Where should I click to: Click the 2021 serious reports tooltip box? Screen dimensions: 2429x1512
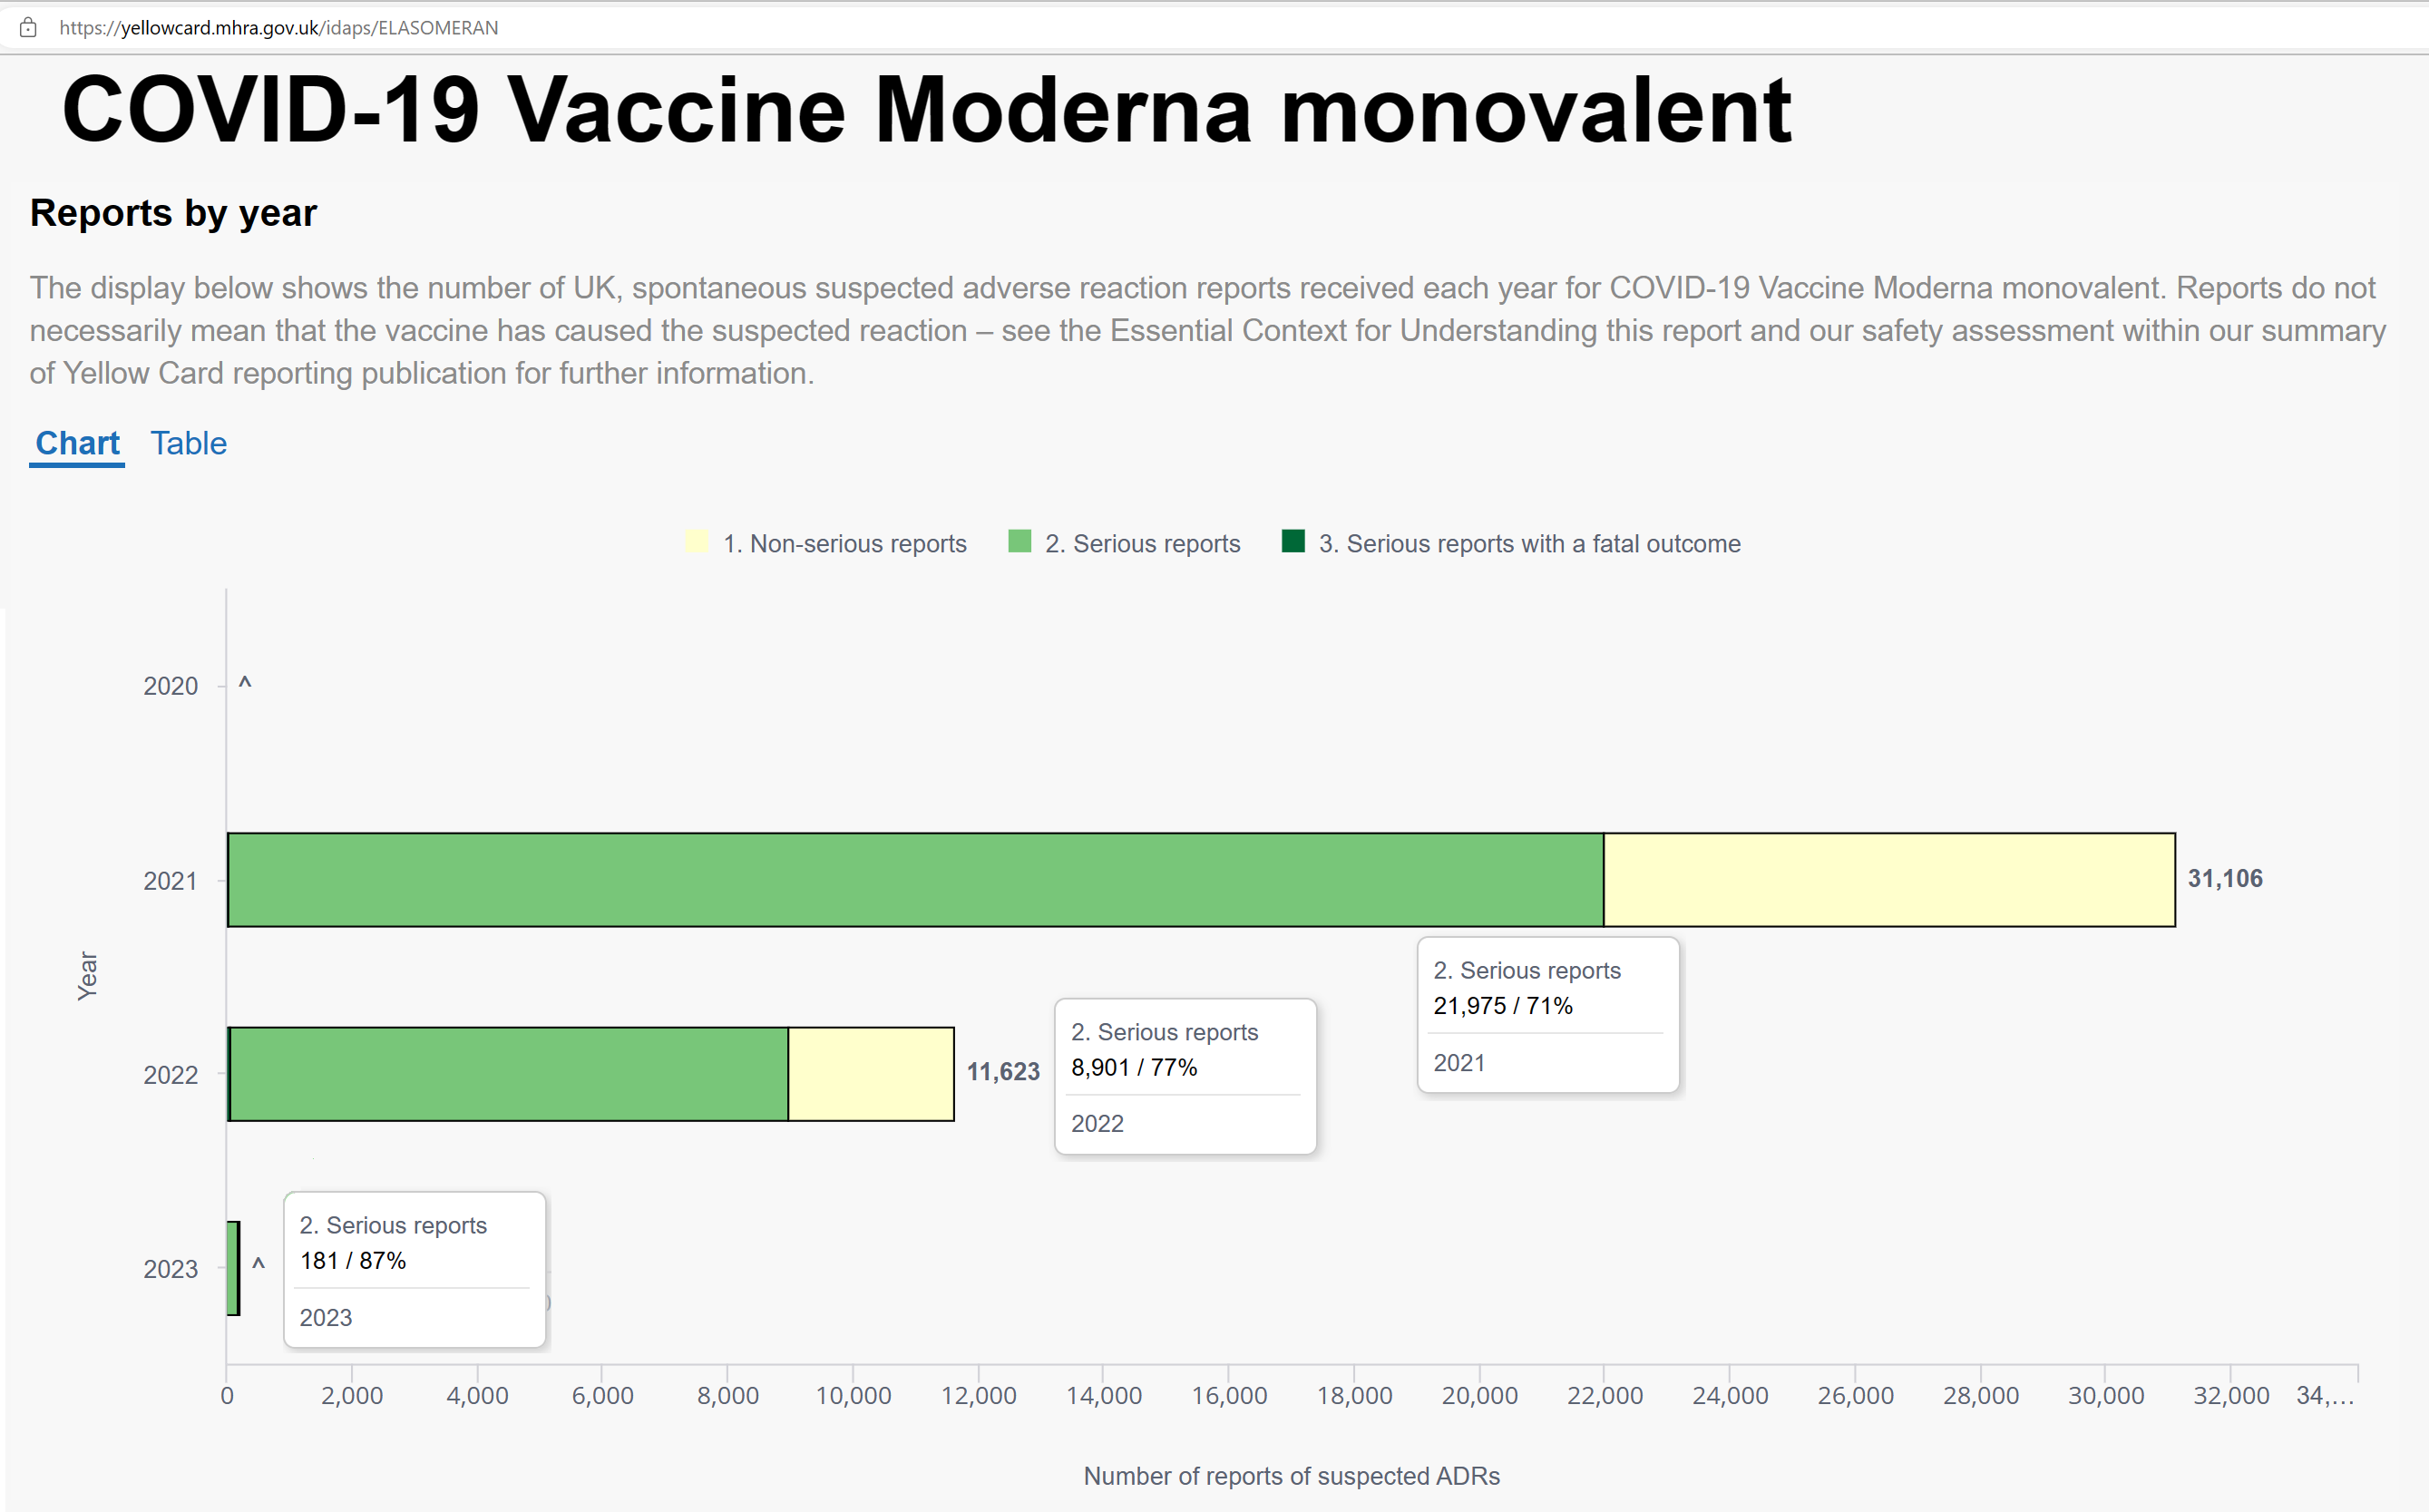click(1548, 1015)
